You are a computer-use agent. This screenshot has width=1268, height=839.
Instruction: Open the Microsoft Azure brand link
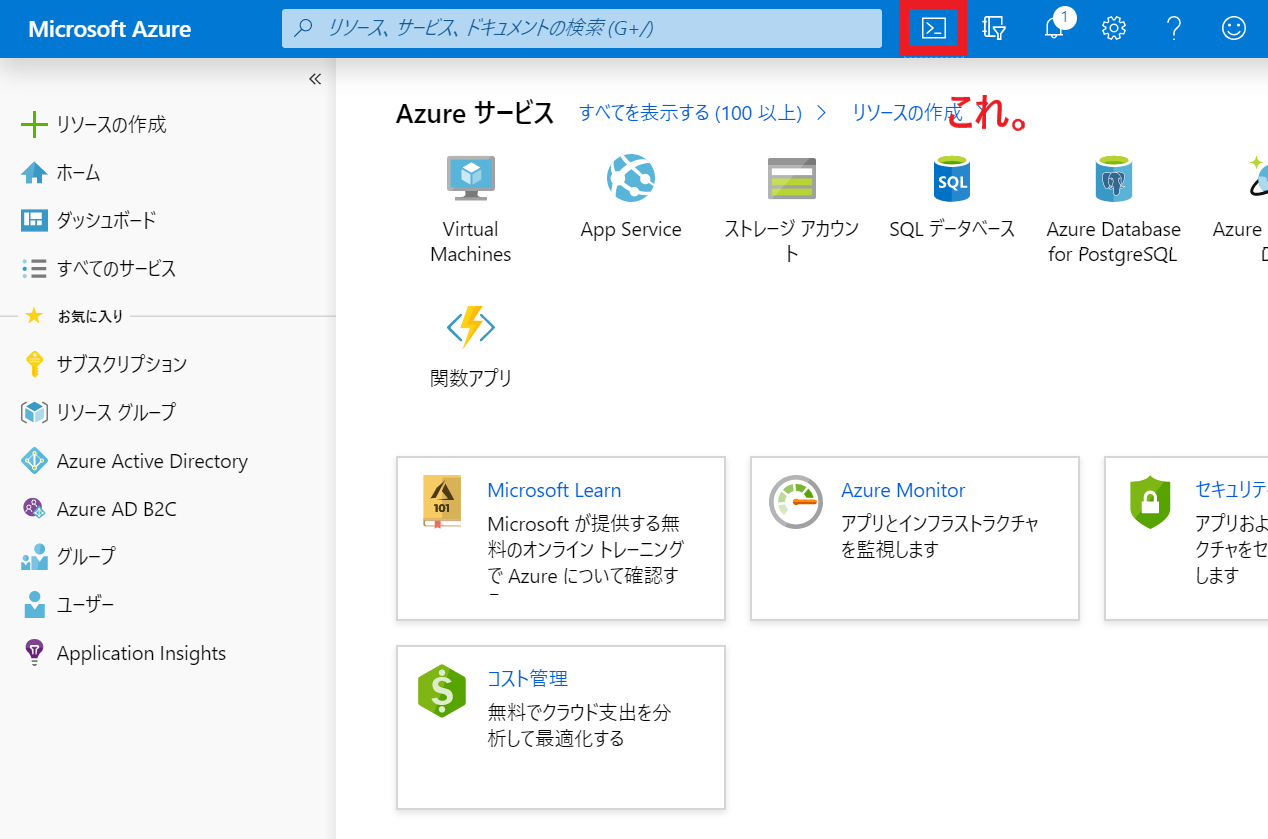tap(110, 29)
